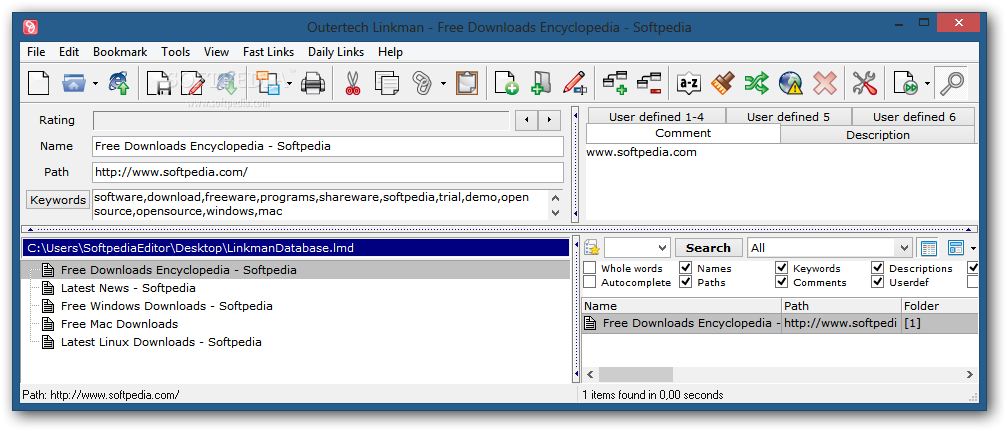1007x431 pixels.
Task: Click the red scissors Cut icon
Action: [353, 83]
